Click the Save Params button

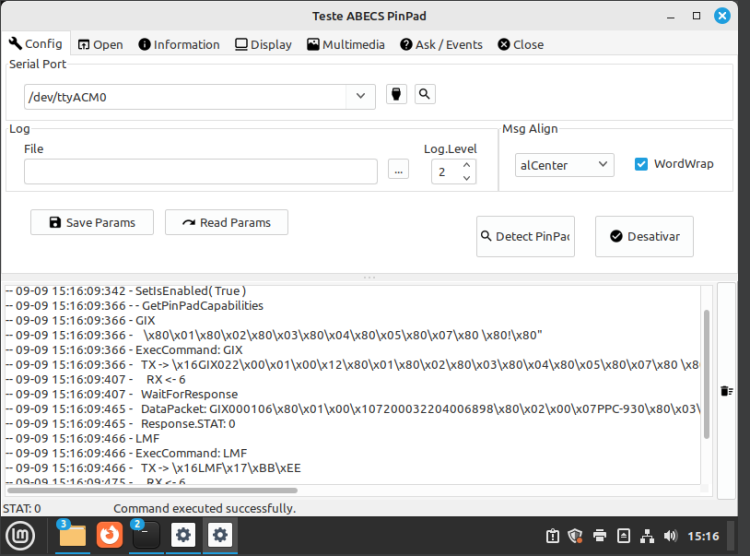point(92,222)
